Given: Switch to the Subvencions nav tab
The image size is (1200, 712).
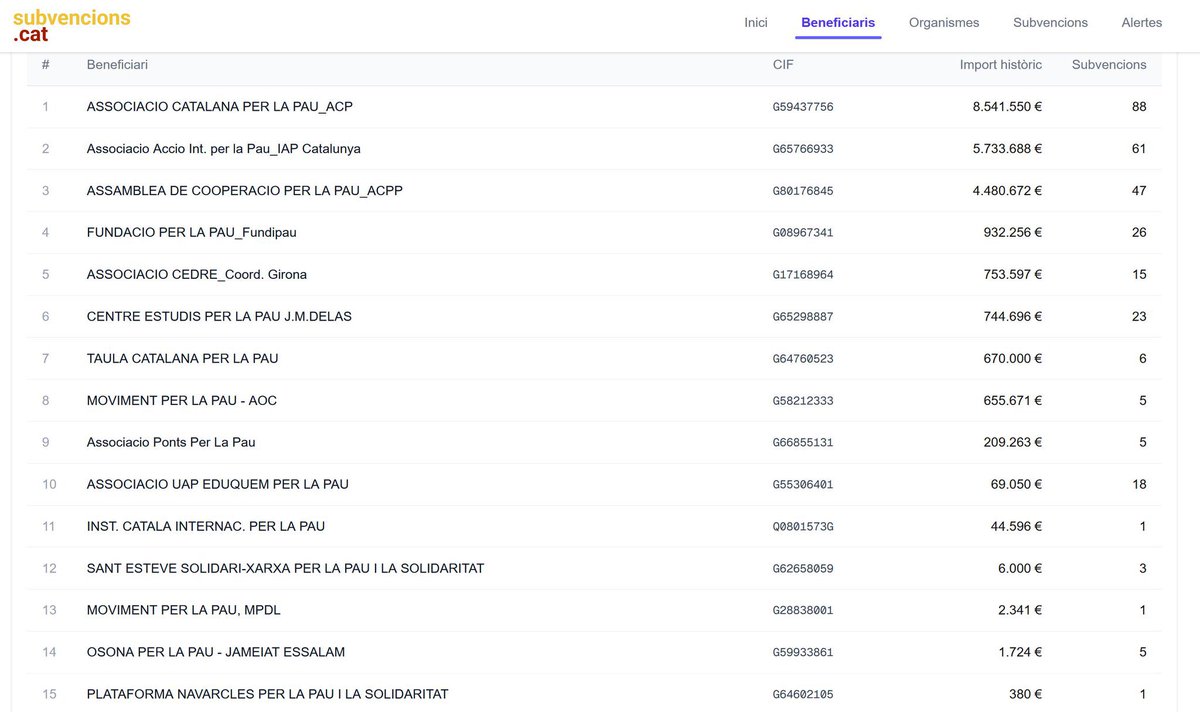Looking at the screenshot, I should click(1050, 22).
